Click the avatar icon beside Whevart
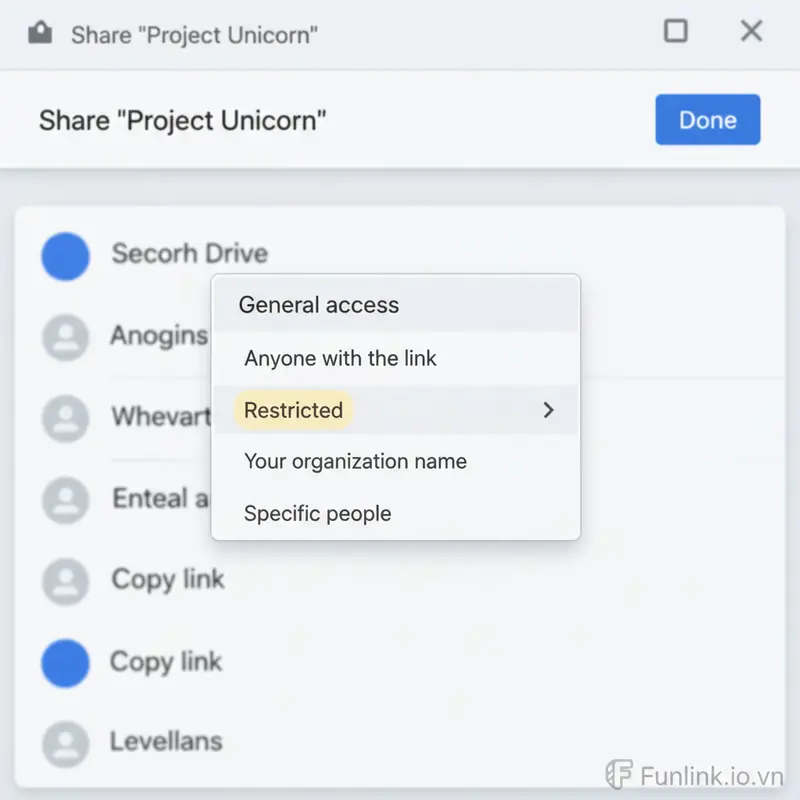The width and height of the screenshot is (800, 800). tap(65, 417)
